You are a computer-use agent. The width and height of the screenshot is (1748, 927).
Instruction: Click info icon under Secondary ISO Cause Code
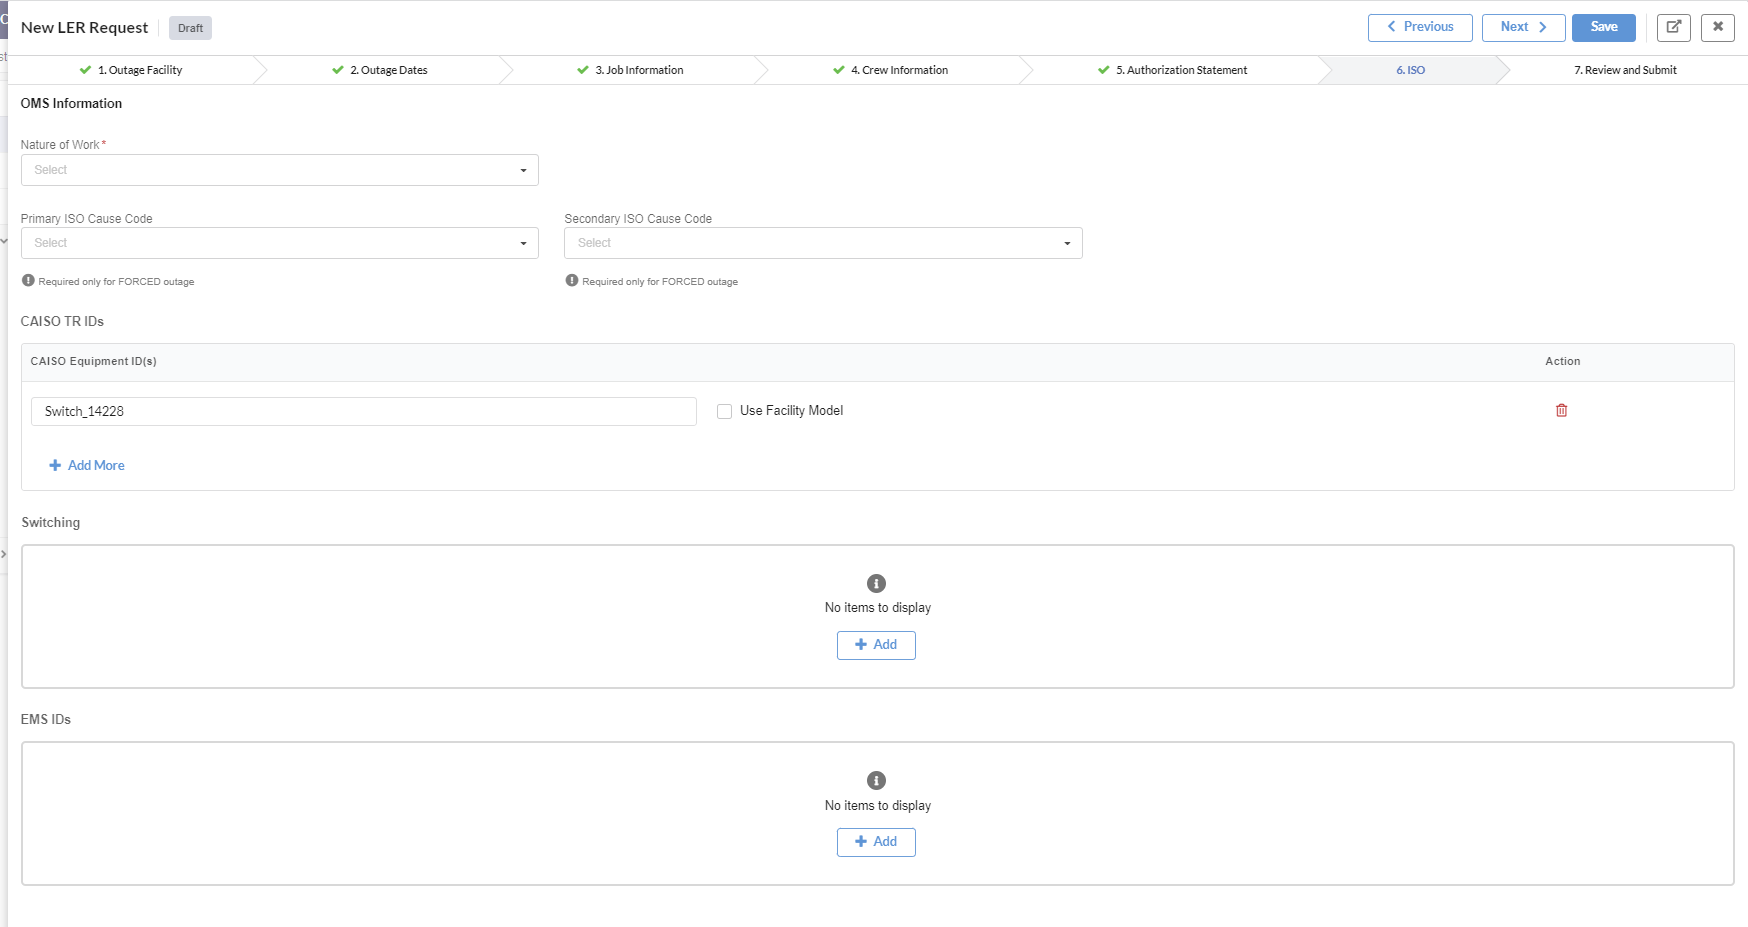coord(572,281)
